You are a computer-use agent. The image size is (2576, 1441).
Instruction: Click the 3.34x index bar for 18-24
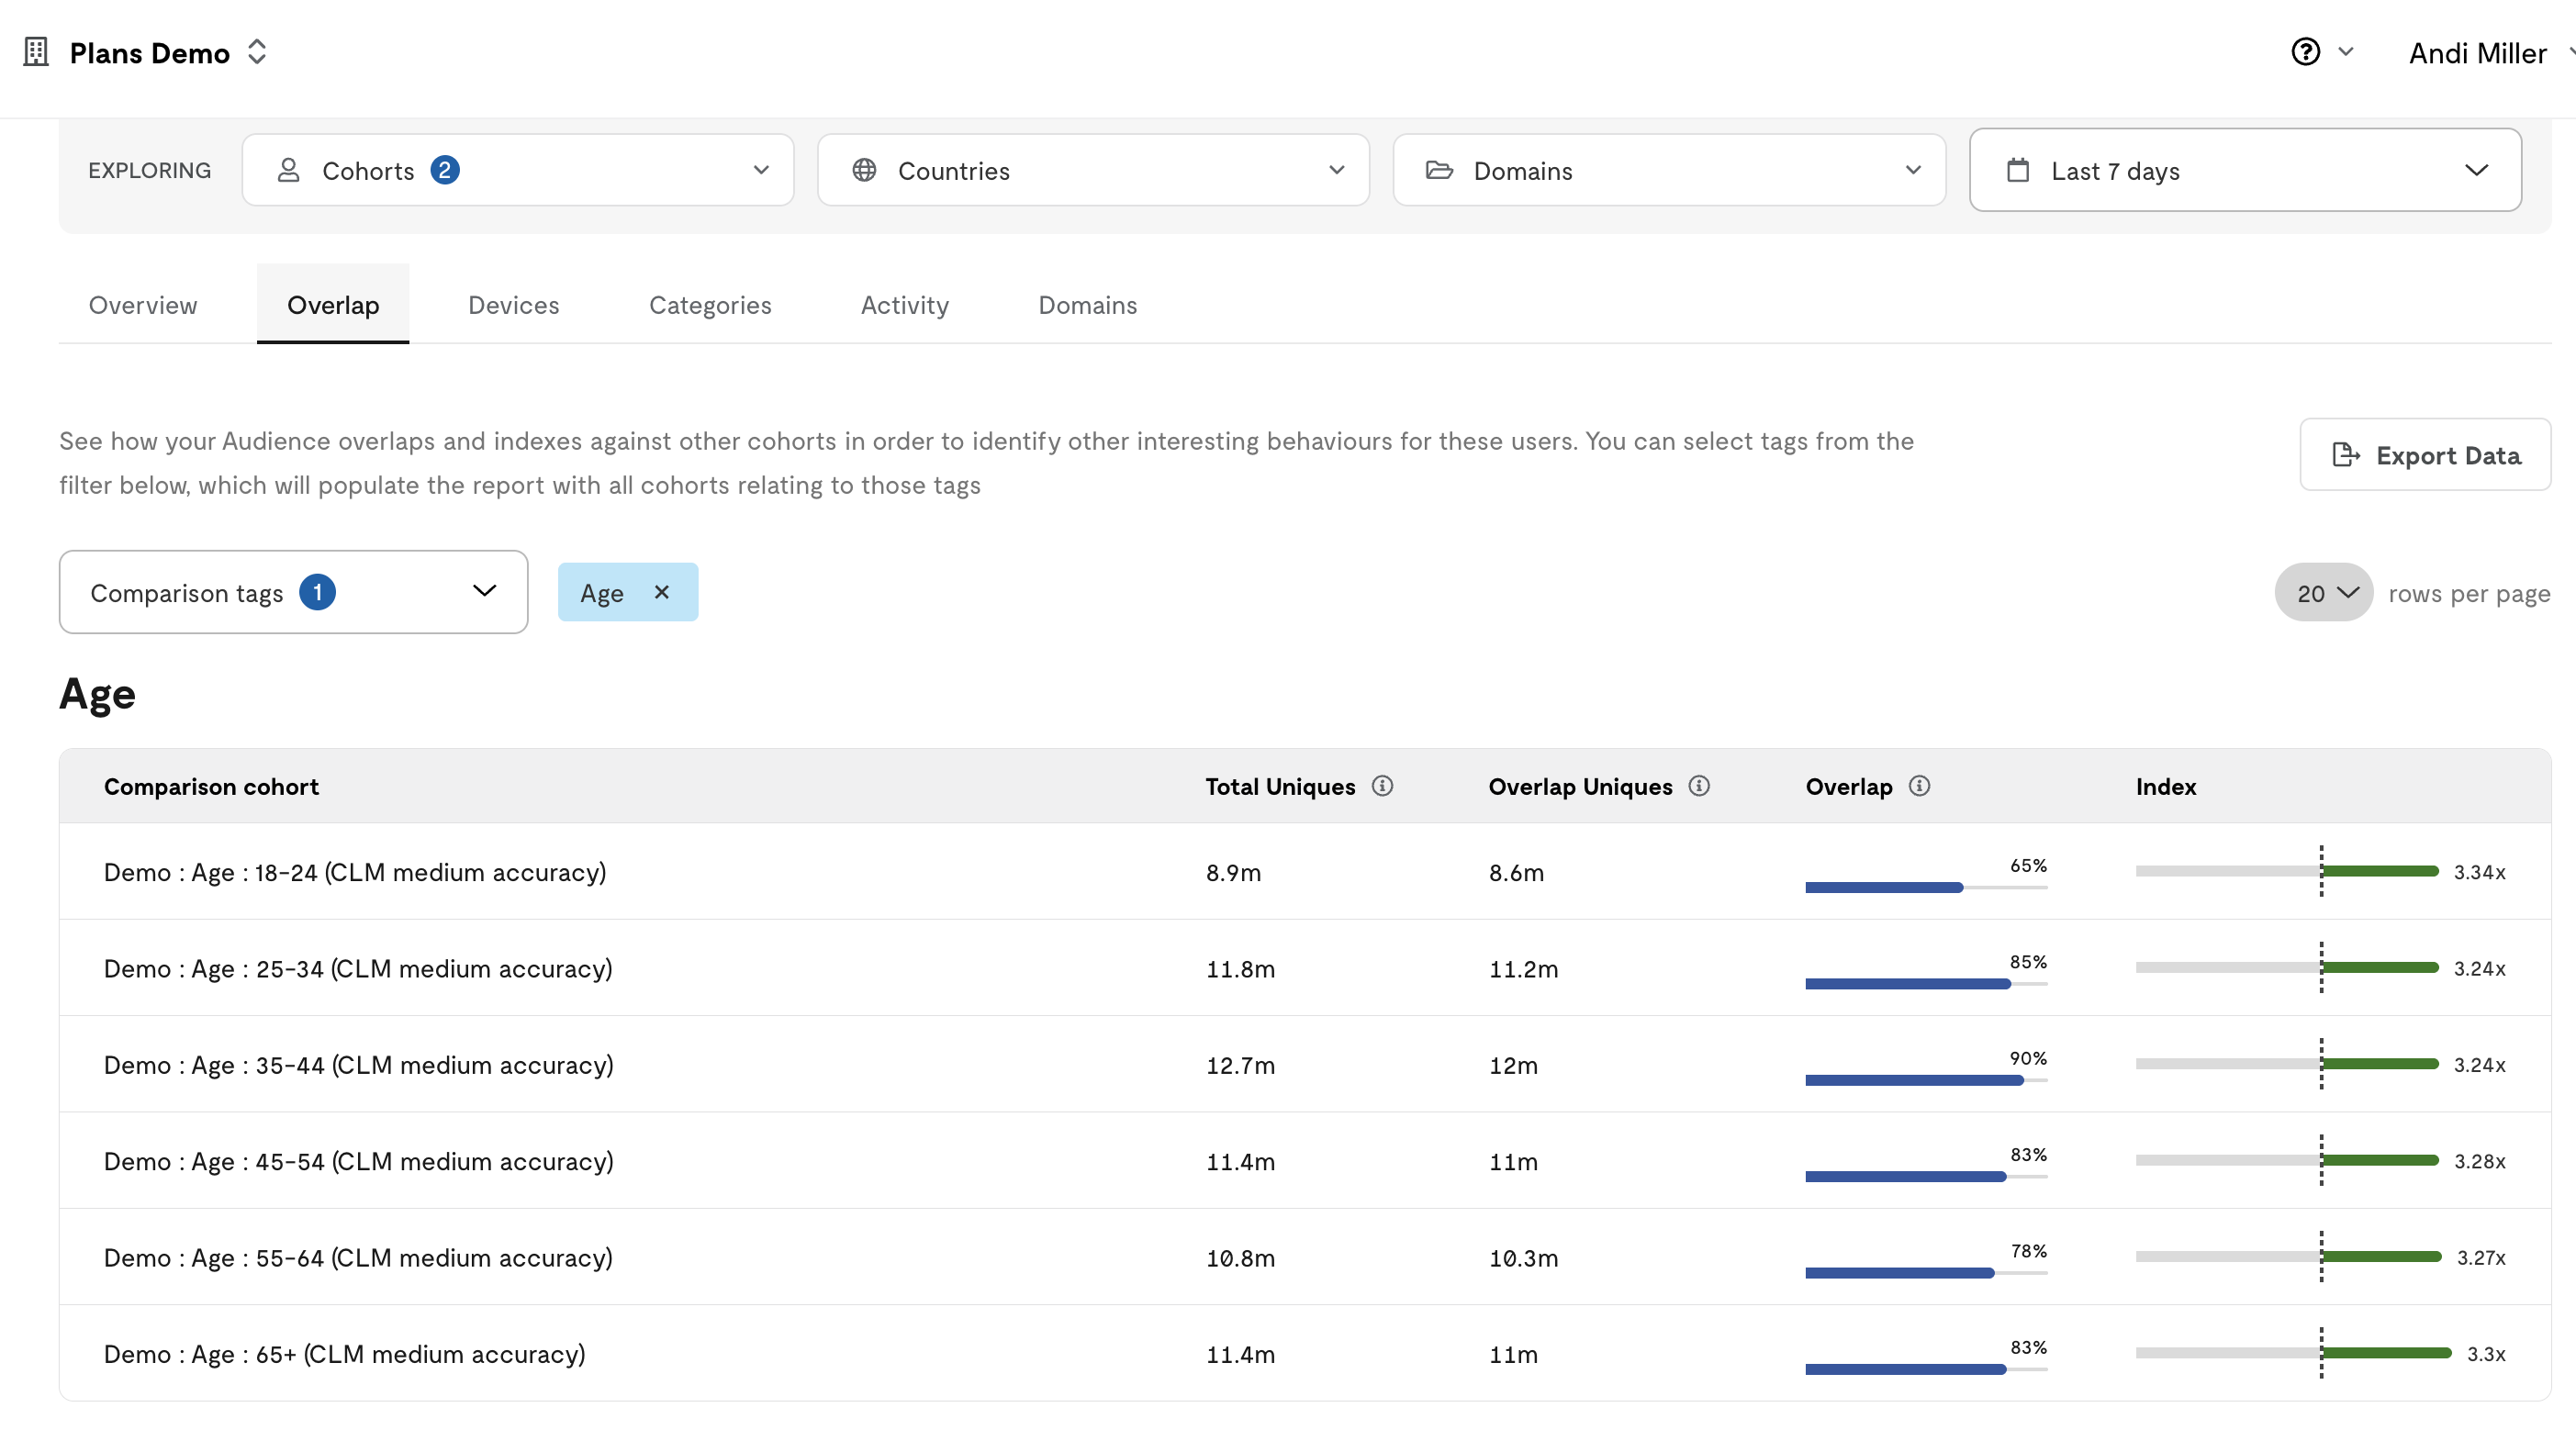click(x=2287, y=871)
